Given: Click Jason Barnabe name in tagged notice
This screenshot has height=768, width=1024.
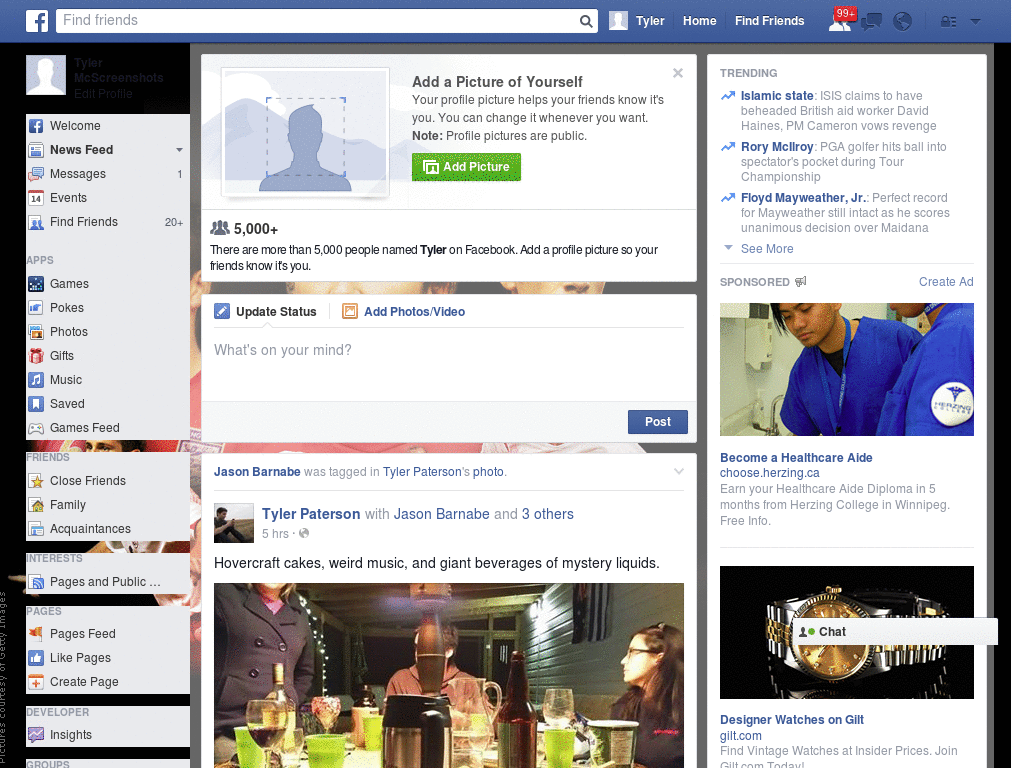Looking at the screenshot, I should [x=257, y=472].
